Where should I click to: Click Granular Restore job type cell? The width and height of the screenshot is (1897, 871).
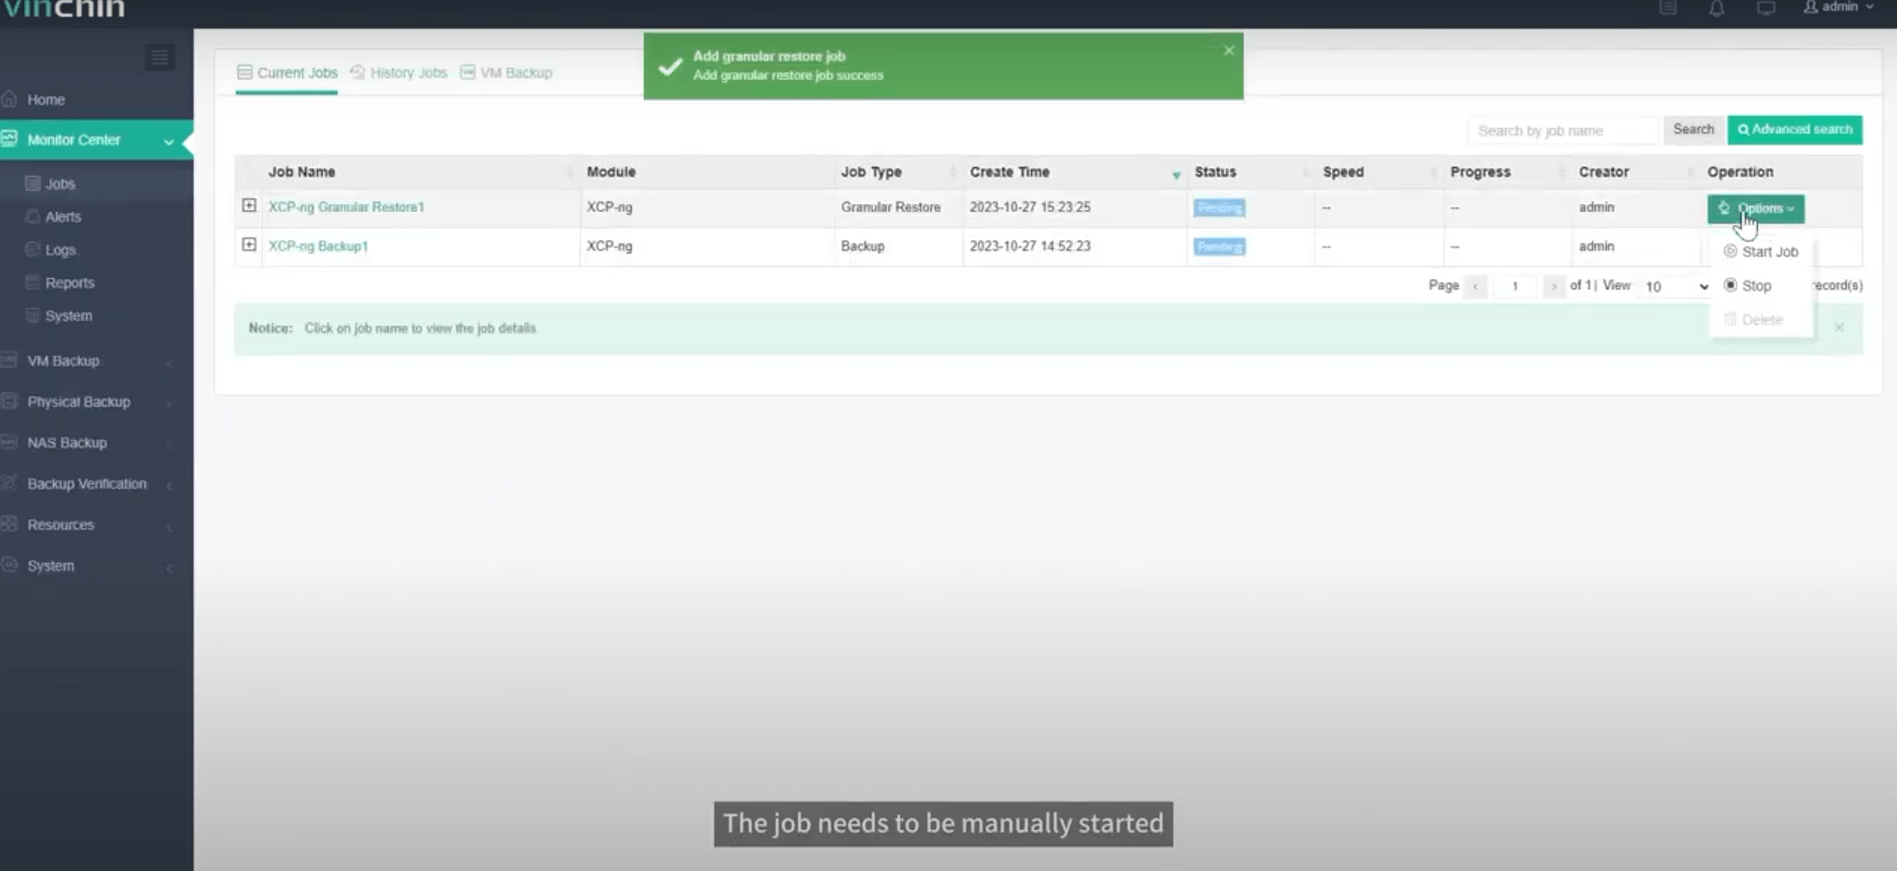pyautogui.click(x=890, y=207)
